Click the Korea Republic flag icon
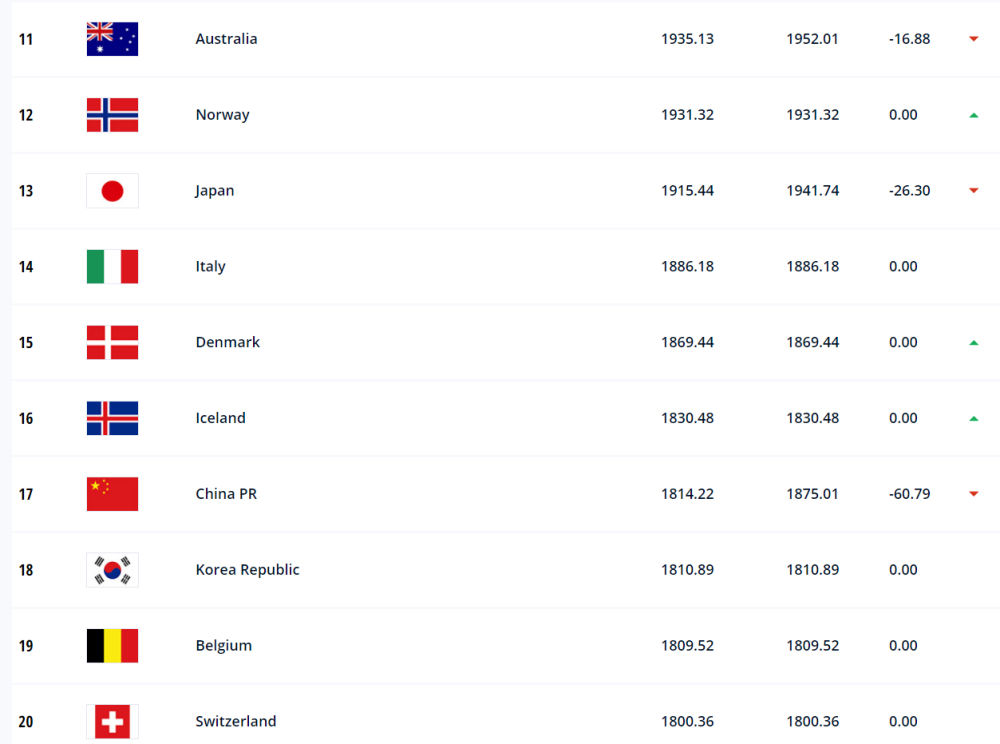 (x=112, y=570)
